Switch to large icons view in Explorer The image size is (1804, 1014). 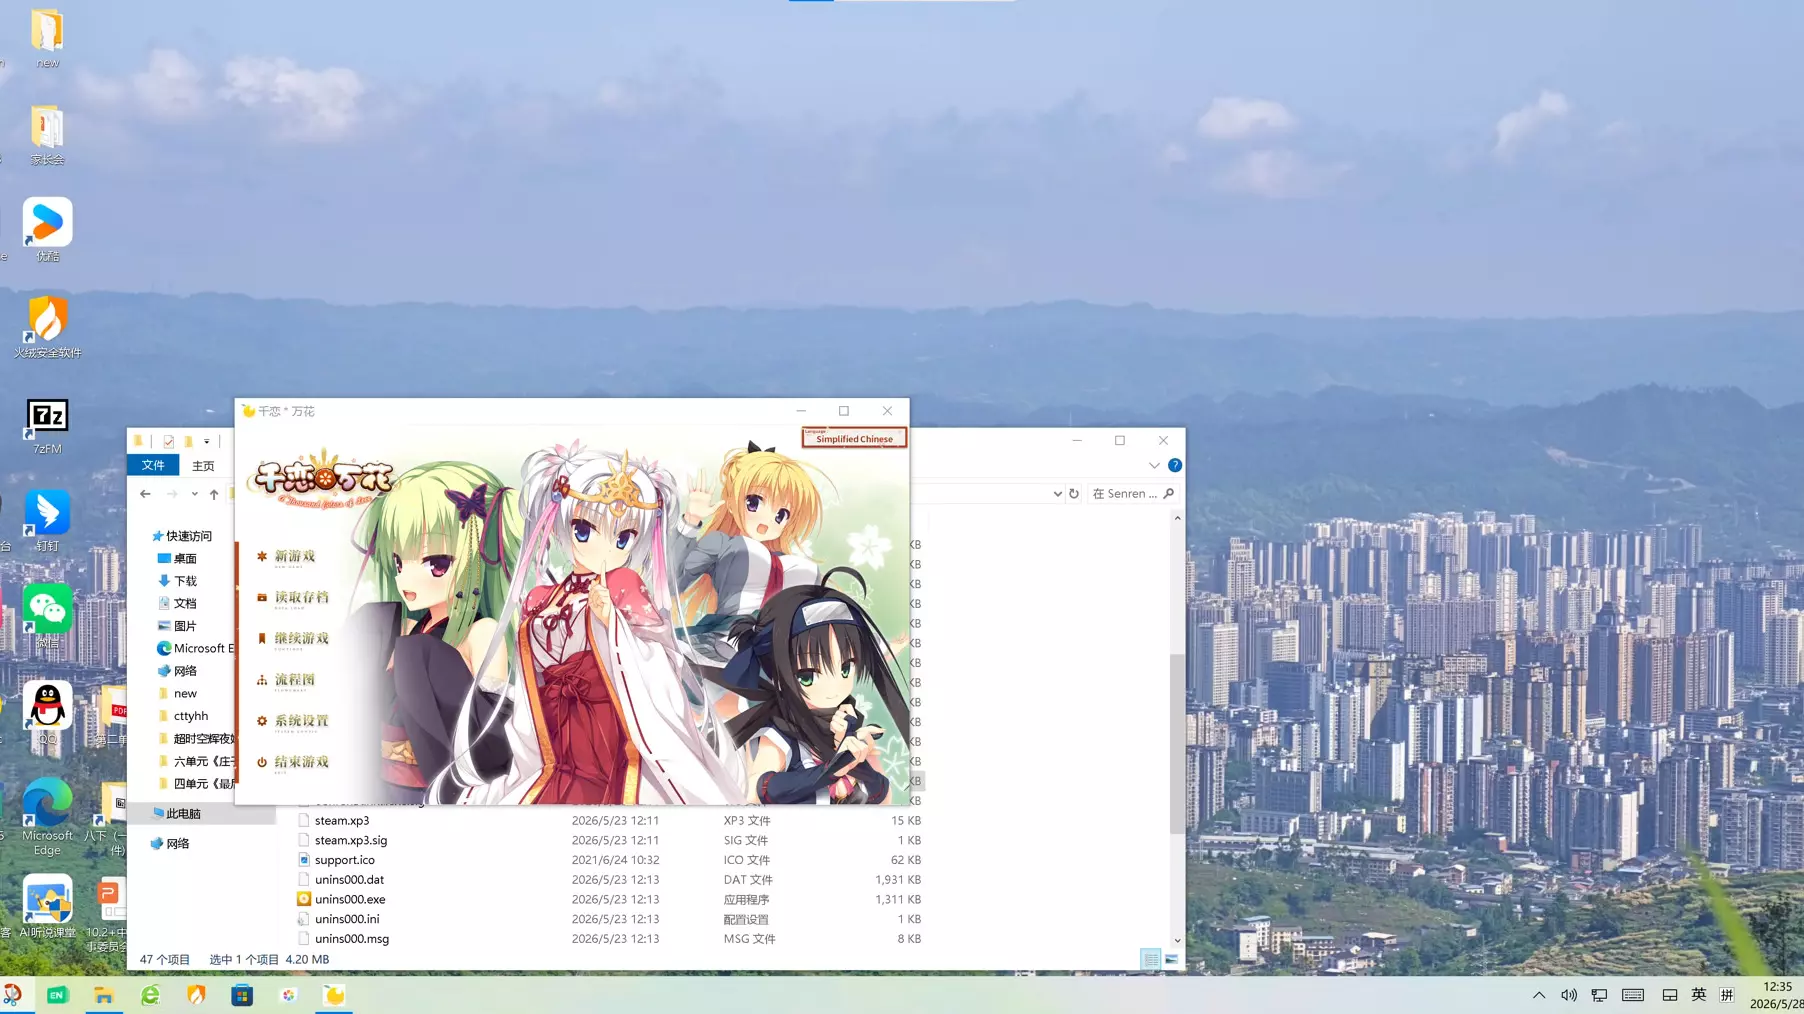(x=1171, y=960)
